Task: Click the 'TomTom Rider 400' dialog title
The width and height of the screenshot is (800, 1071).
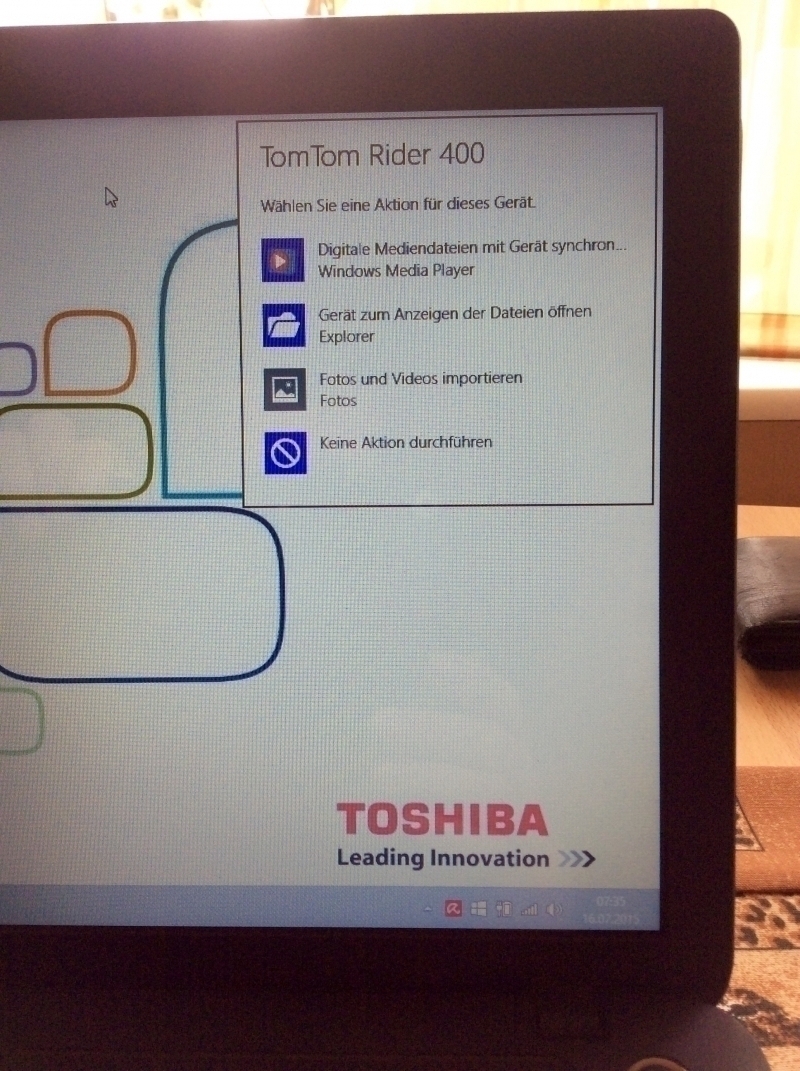Action: pyautogui.click(x=372, y=155)
